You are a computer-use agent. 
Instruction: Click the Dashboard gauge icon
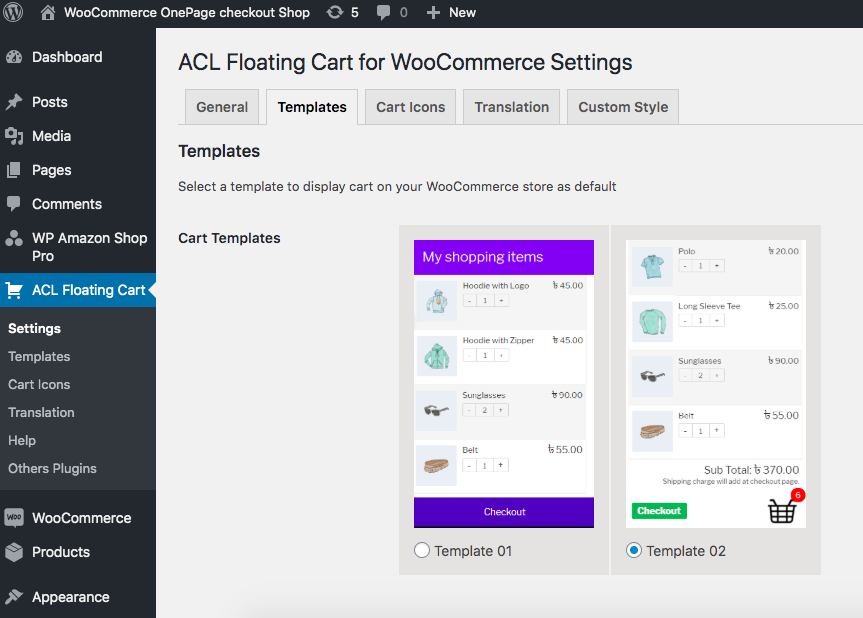point(14,57)
